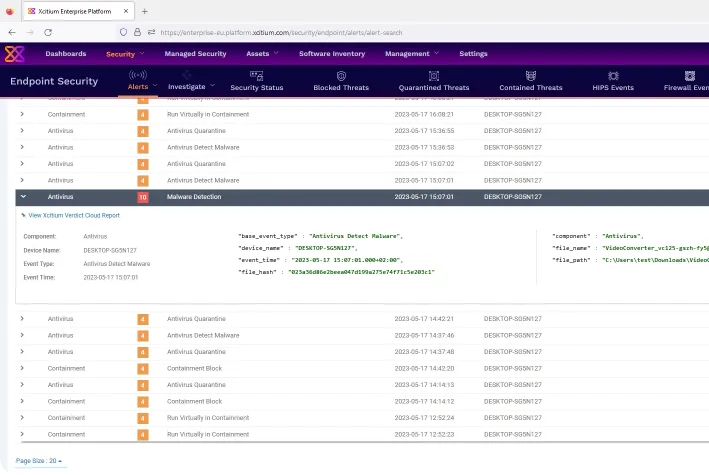Reload the page with refresh icon
Screen dimensions: 709x475
tap(48, 32)
